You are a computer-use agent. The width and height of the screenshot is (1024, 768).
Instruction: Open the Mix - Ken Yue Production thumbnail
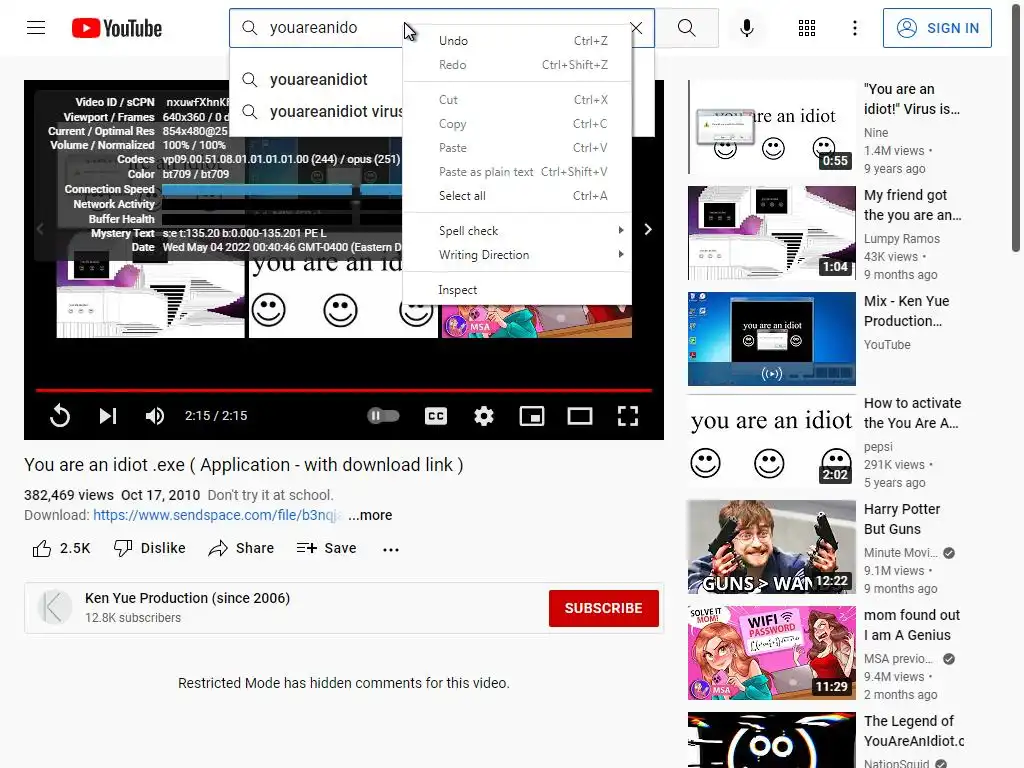click(771, 339)
